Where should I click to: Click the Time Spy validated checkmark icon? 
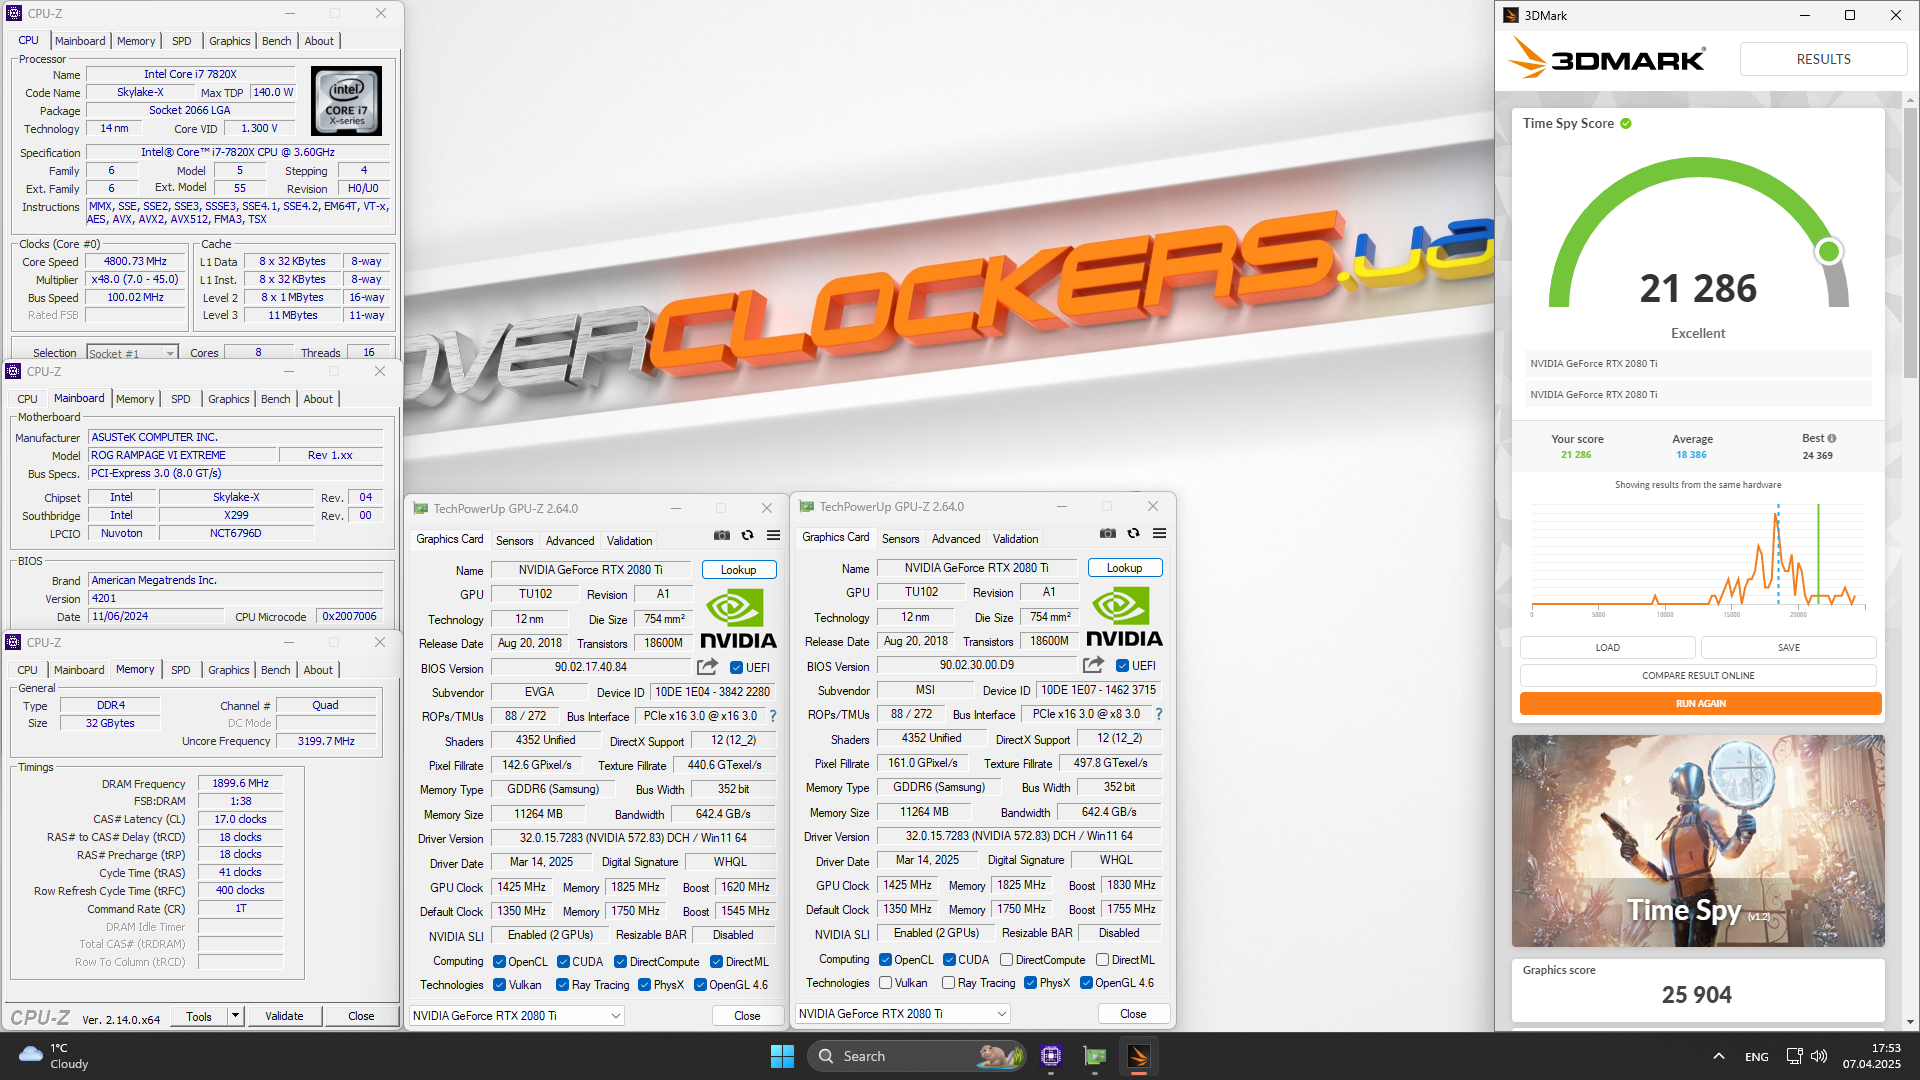[1626, 124]
